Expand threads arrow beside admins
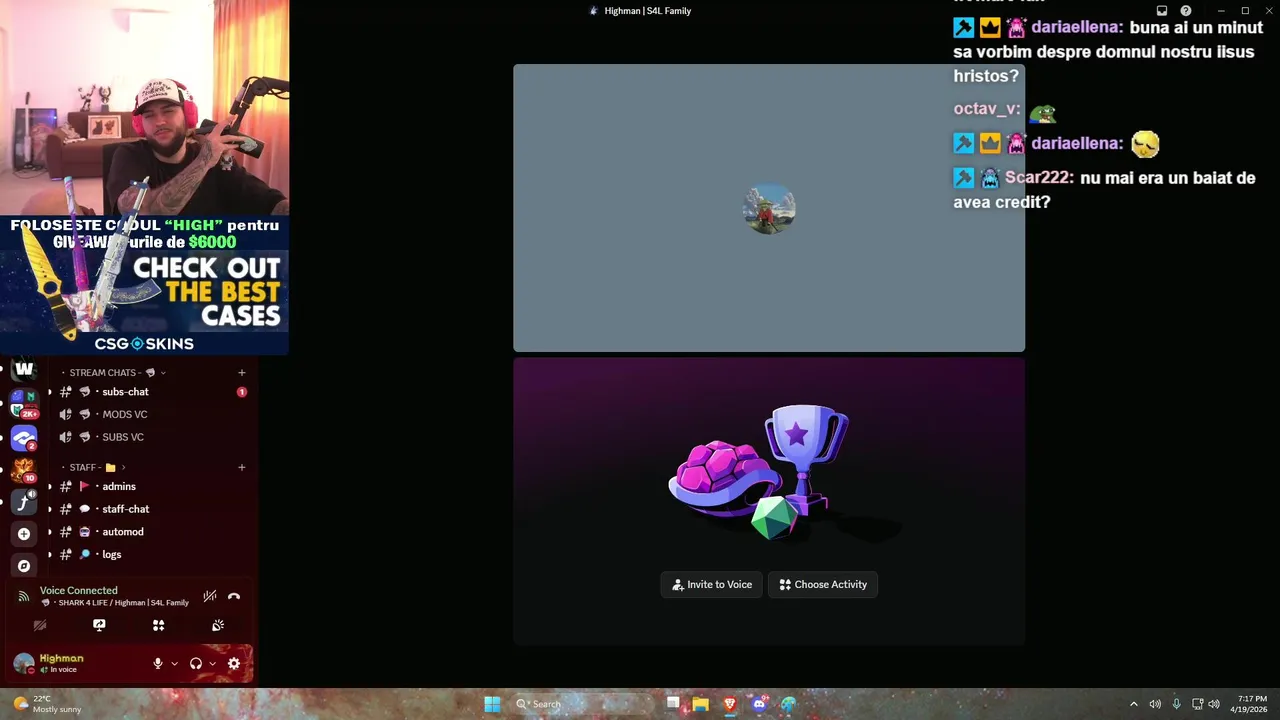The height and width of the screenshot is (720, 1280). (x=50, y=486)
